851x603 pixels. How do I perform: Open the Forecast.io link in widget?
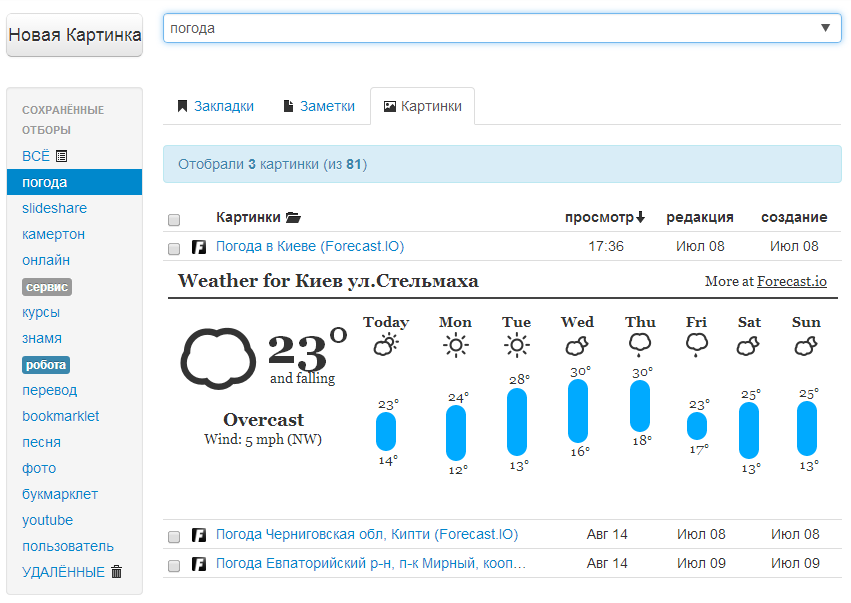[791, 282]
